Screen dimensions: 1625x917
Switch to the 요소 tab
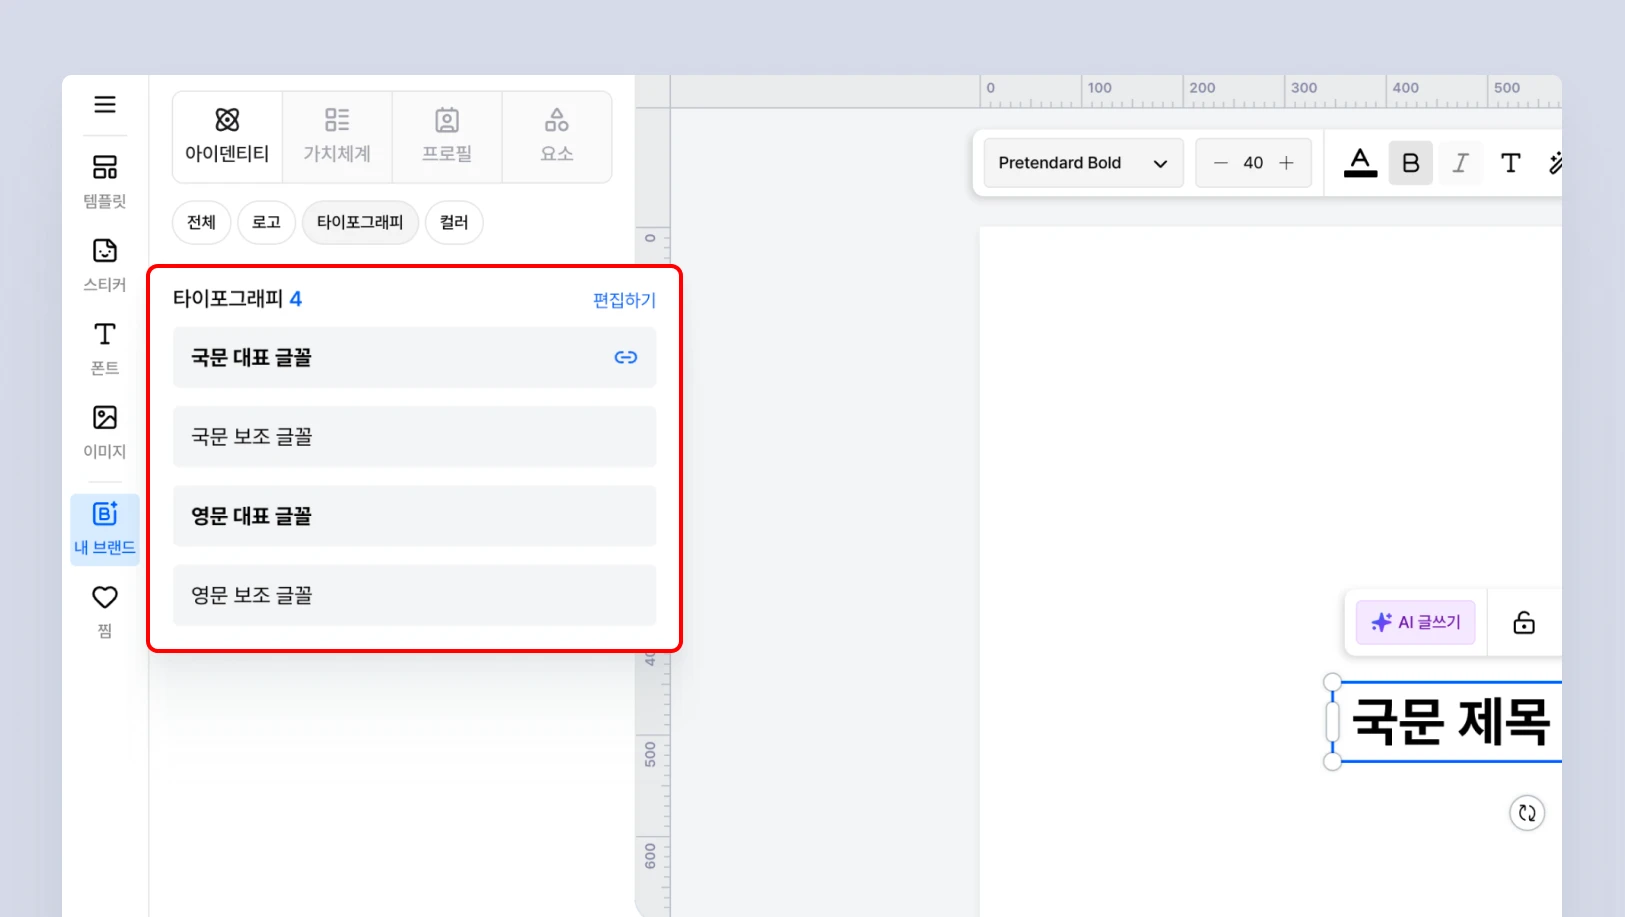point(557,137)
